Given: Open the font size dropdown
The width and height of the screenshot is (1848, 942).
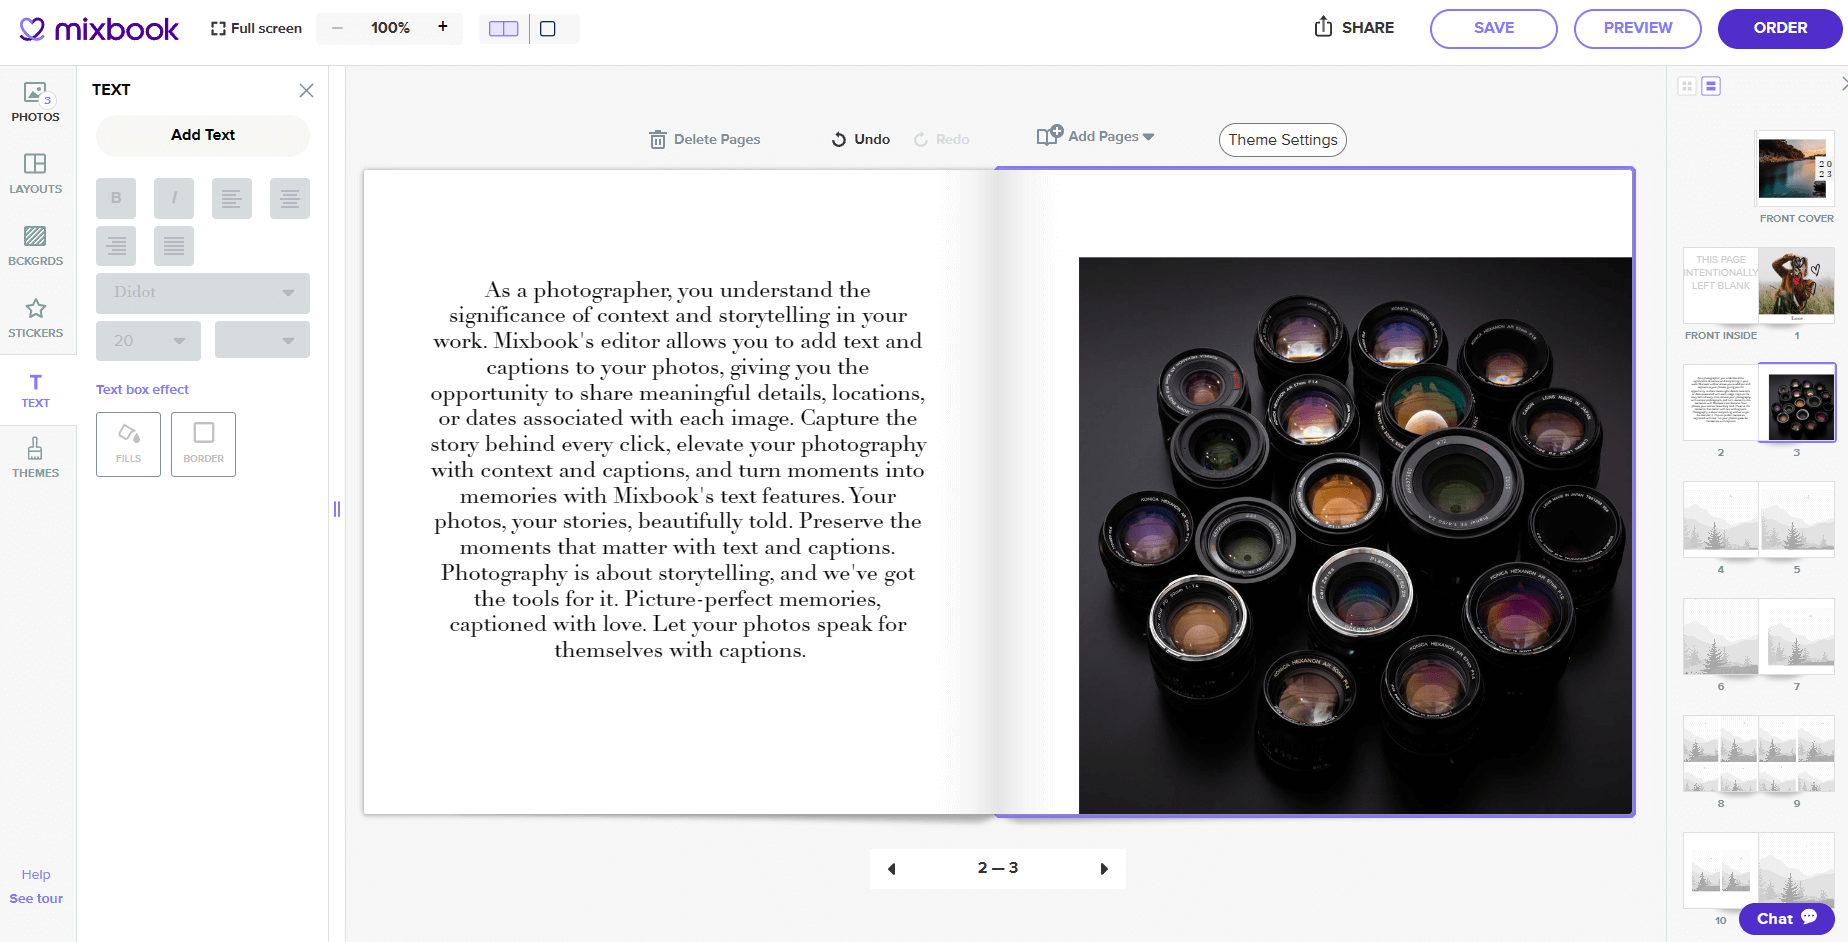Looking at the screenshot, I should [147, 340].
